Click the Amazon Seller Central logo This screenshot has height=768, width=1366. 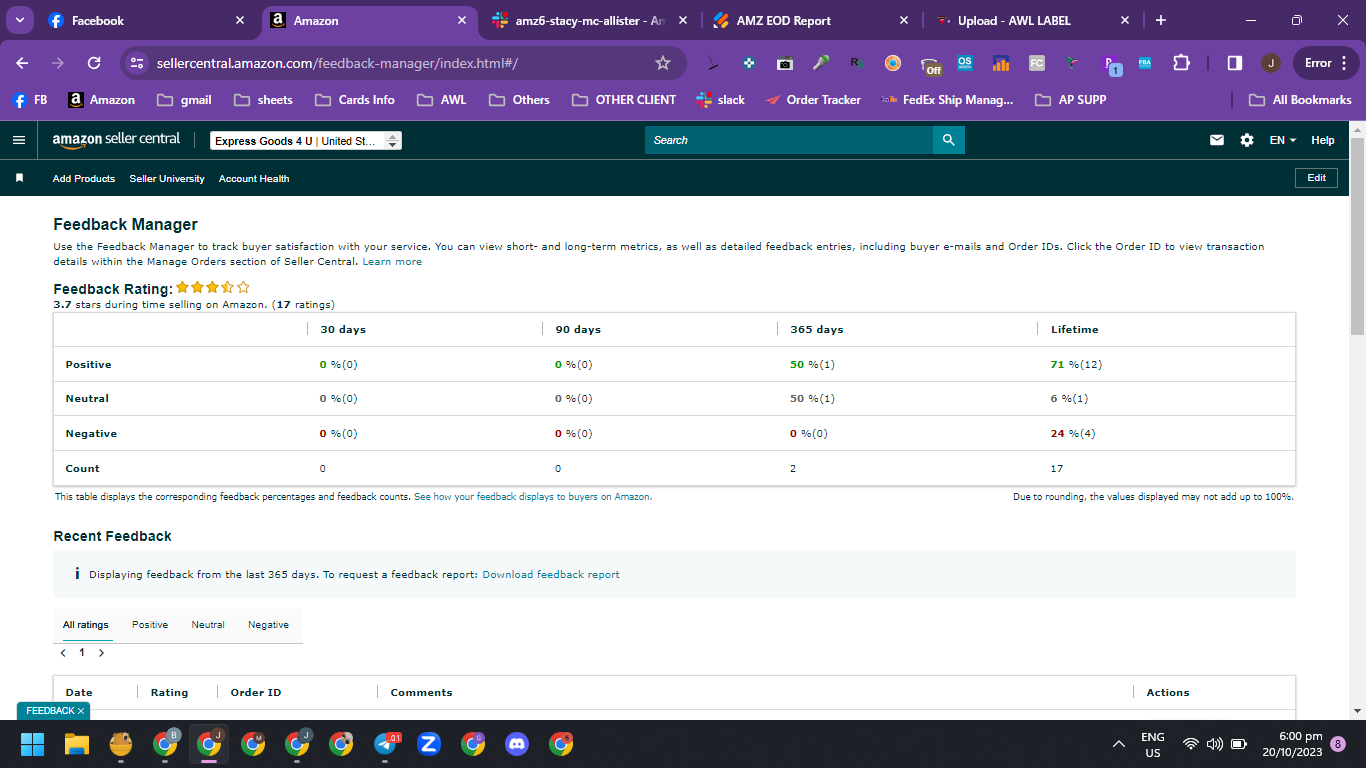[x=116, y=140]
